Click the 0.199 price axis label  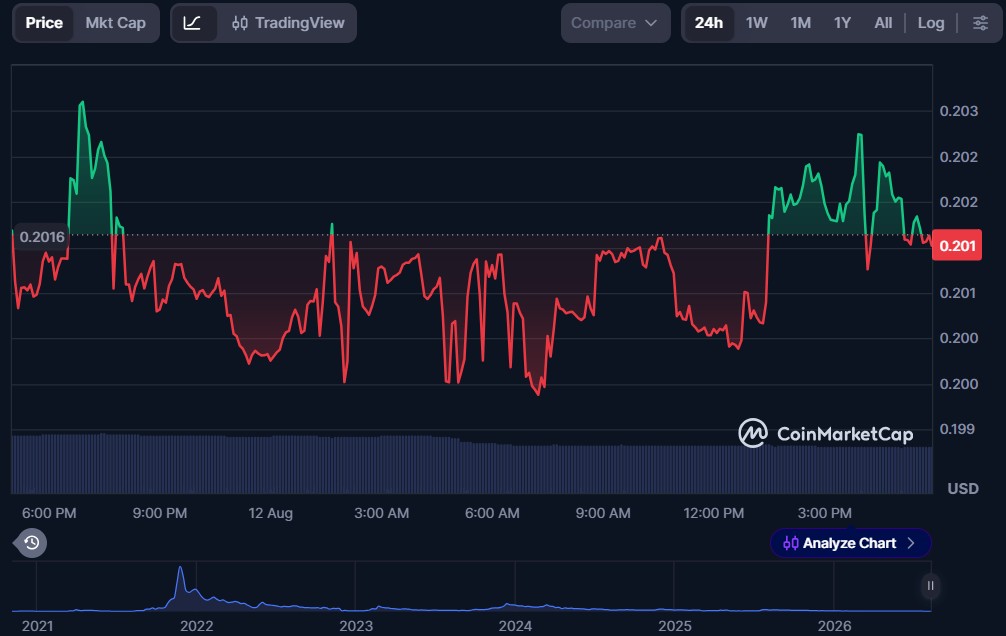tap(957, 429)
